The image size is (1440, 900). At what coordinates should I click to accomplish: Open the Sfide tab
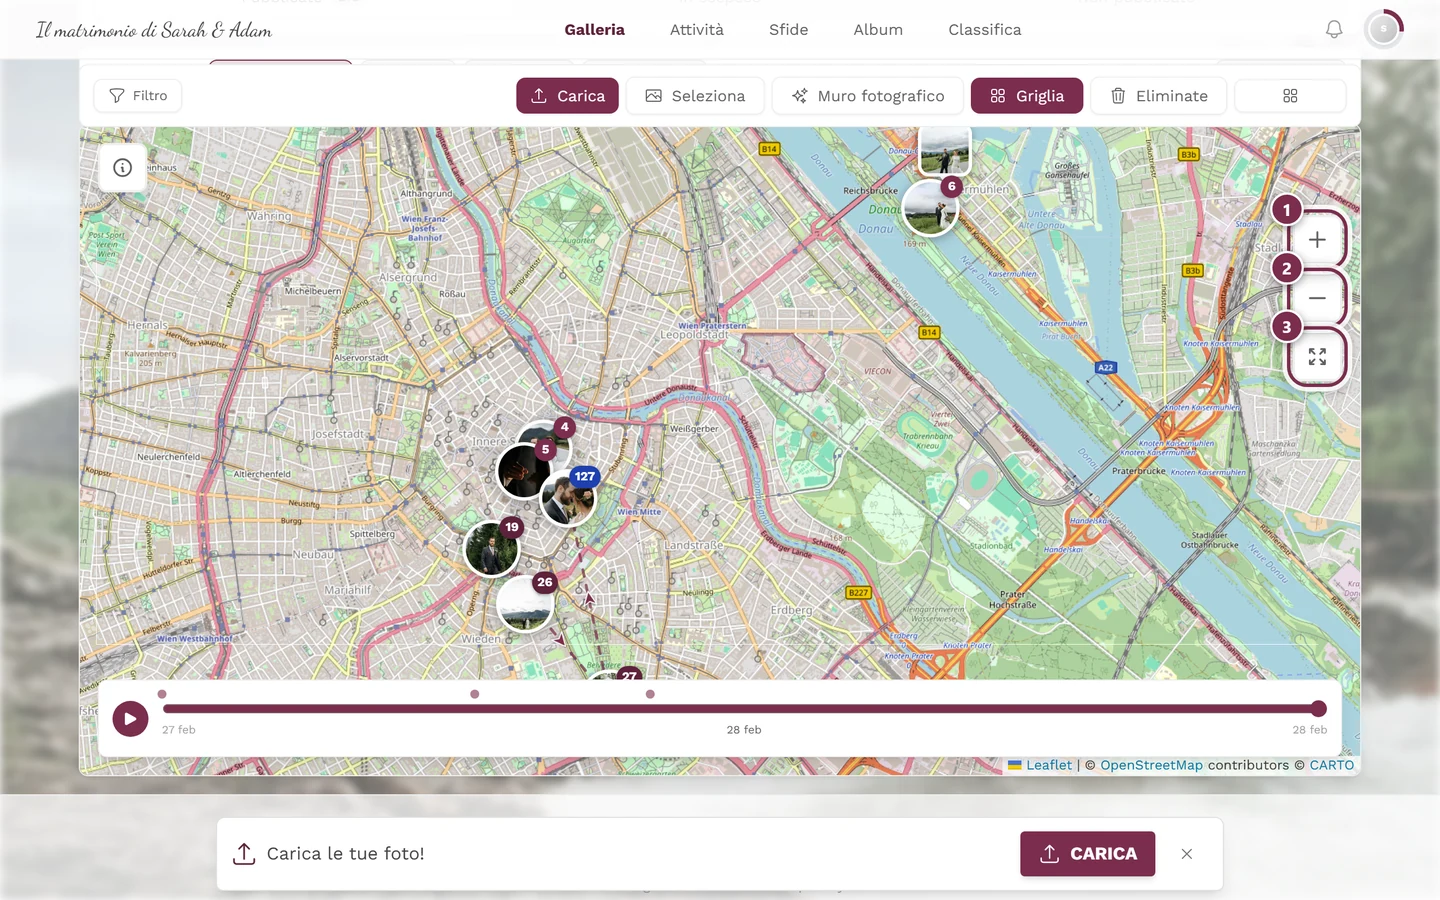pyautogui.click(x=789, y=30)
